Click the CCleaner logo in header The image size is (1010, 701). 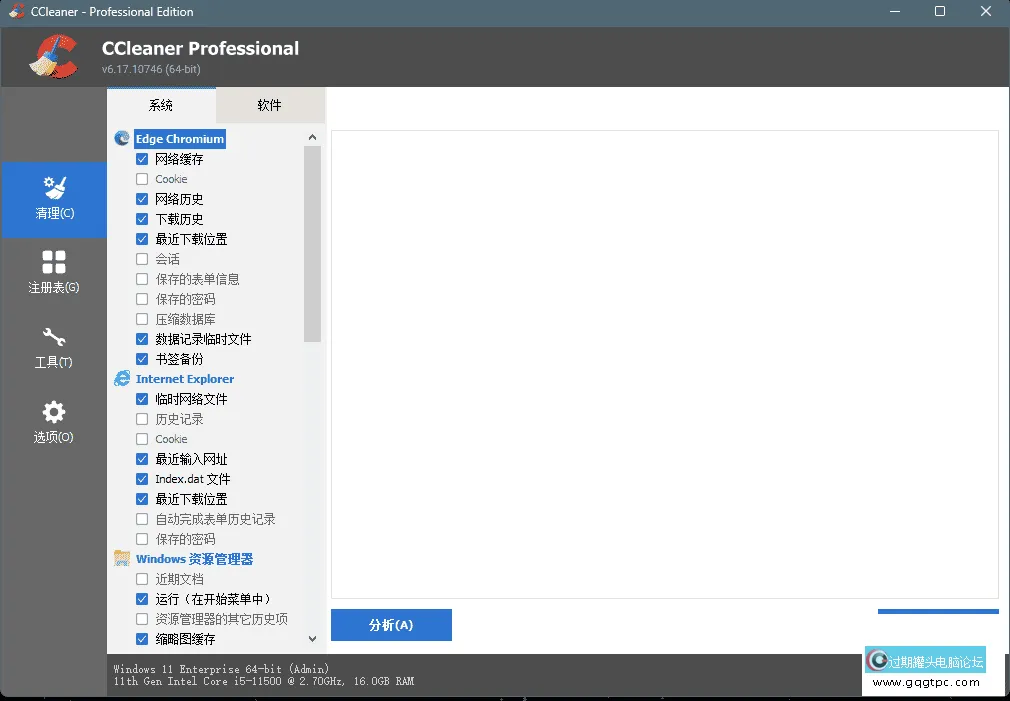coord(54,56)
